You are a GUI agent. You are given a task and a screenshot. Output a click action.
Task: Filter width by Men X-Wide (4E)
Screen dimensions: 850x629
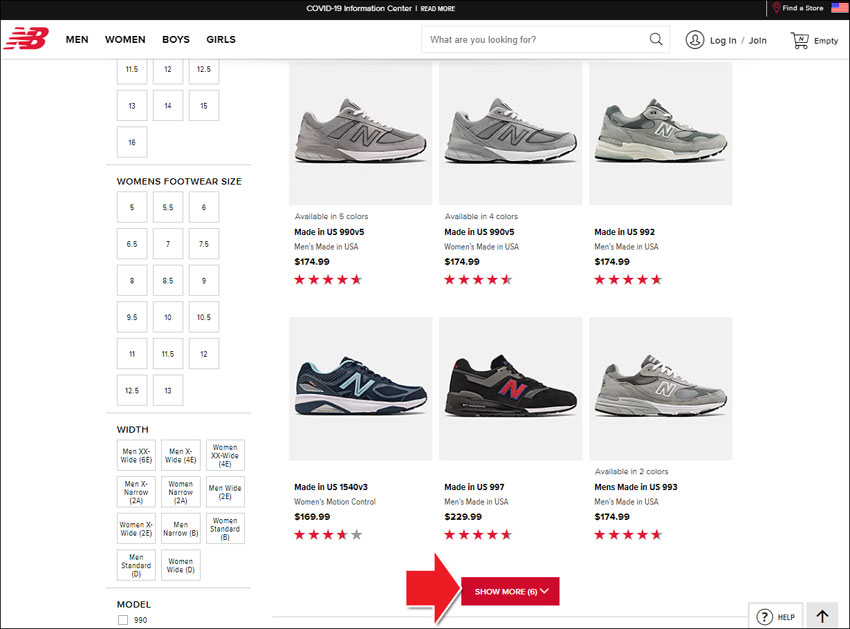[x=181, y=455]
